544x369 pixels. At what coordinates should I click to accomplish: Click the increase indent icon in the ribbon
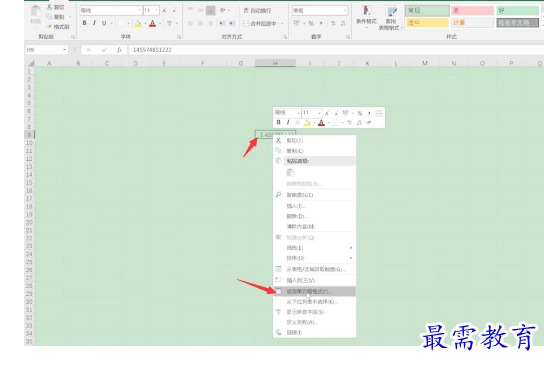(x=232, y=23)
